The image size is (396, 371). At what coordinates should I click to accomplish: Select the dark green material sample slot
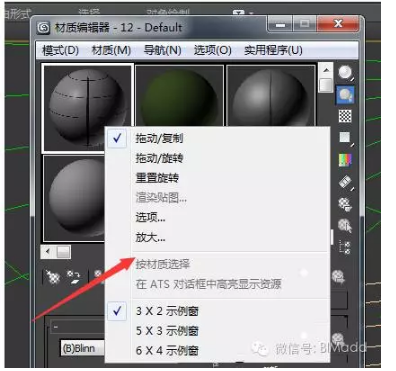[179, 96]
